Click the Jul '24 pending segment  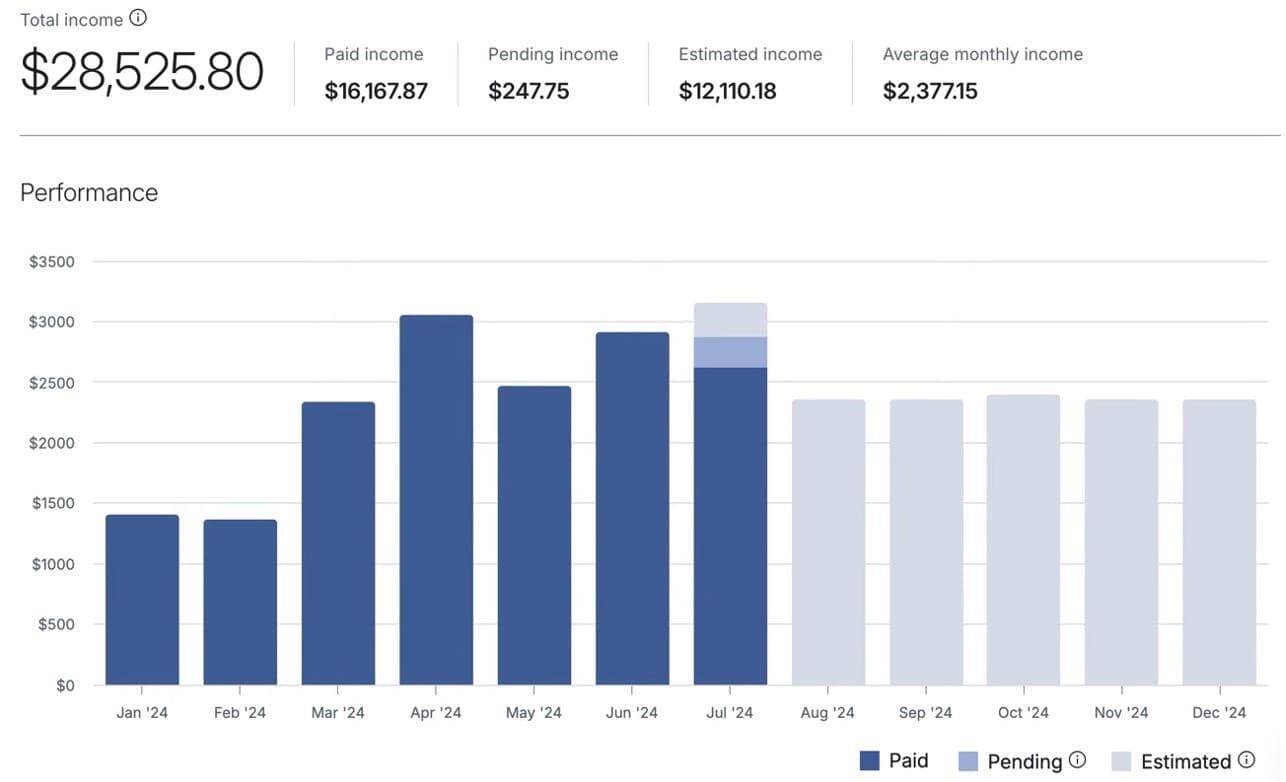730,352
